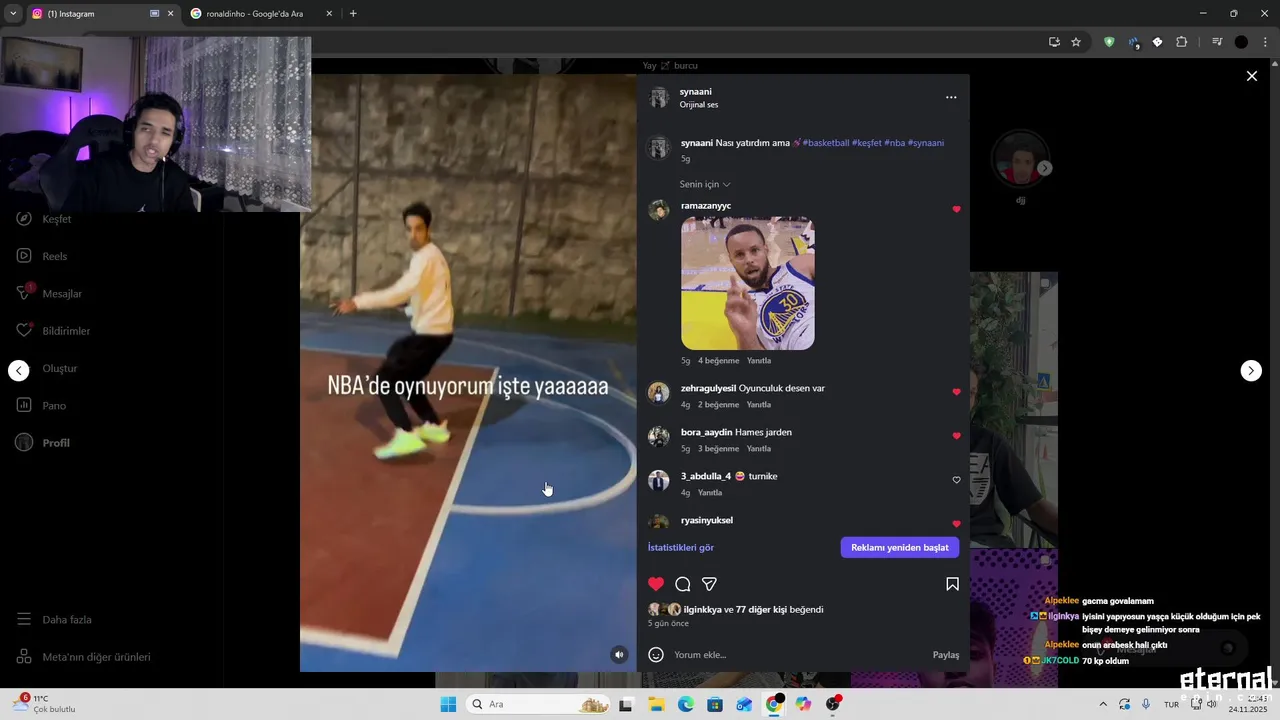This screenshot has height=720, width=1280.
Task: Open Keşfet in Instagram sidebar
Action: click(44, 219)
